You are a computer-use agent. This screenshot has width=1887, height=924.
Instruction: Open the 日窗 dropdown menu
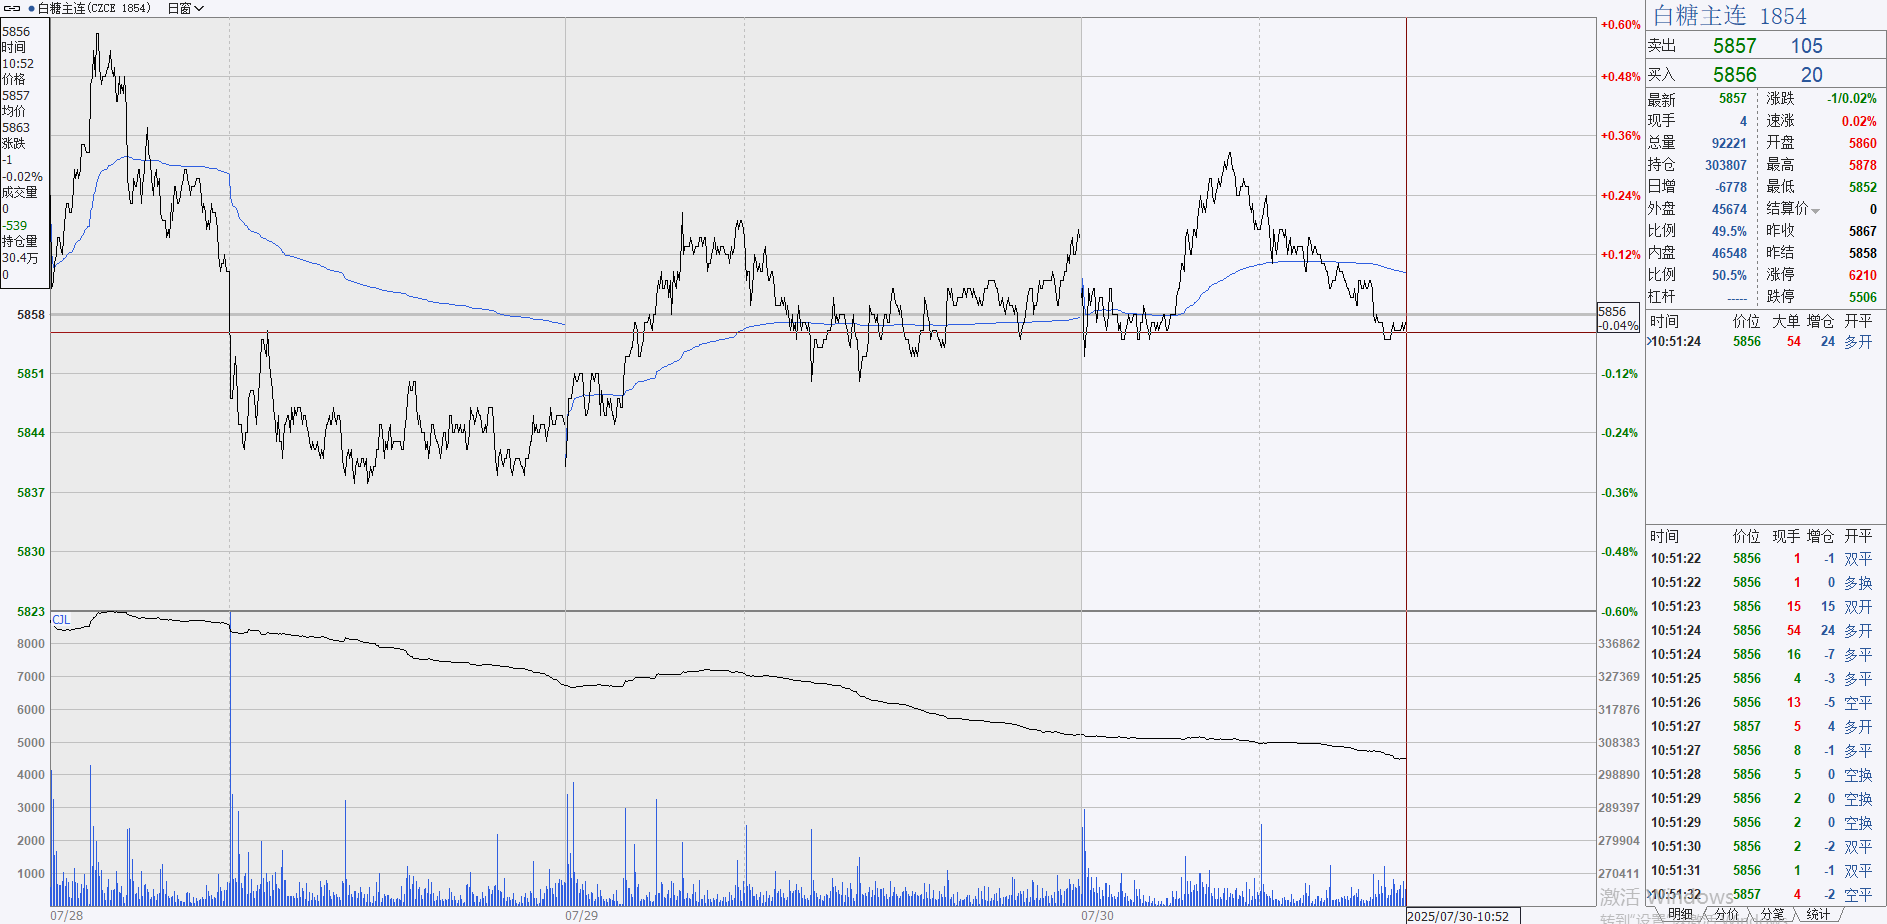click(x=186, y=8)
